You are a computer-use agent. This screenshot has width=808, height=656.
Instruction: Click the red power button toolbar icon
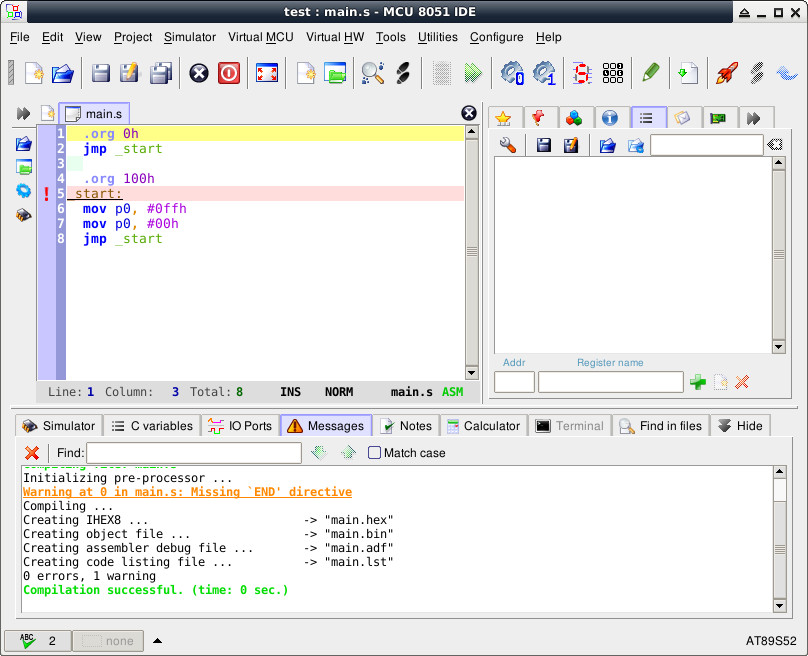[229, 73]
